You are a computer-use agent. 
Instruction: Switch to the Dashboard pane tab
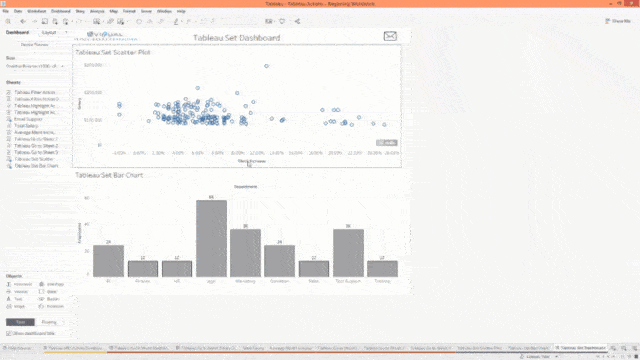tap(17, 32)
